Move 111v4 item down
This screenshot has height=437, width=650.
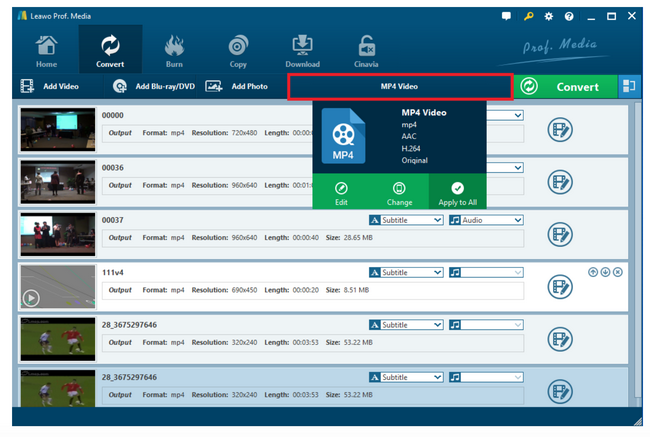(x=605, y=272)
